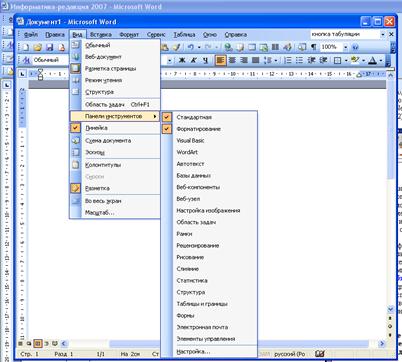Open the Файл menu
The image size is (402, 362).
coord(31,34)
